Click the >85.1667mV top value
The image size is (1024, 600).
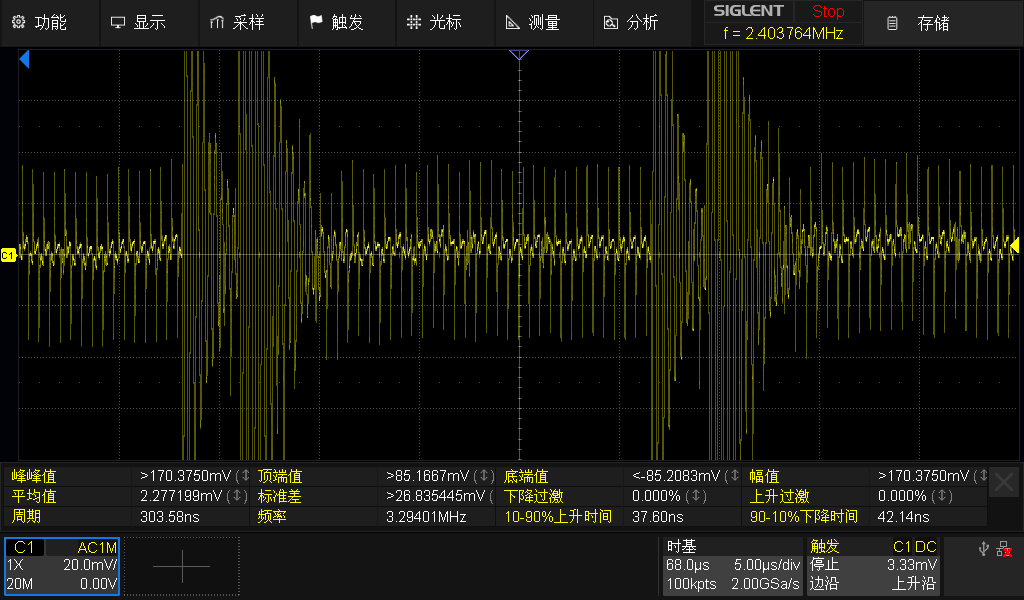tap(427, 476)
